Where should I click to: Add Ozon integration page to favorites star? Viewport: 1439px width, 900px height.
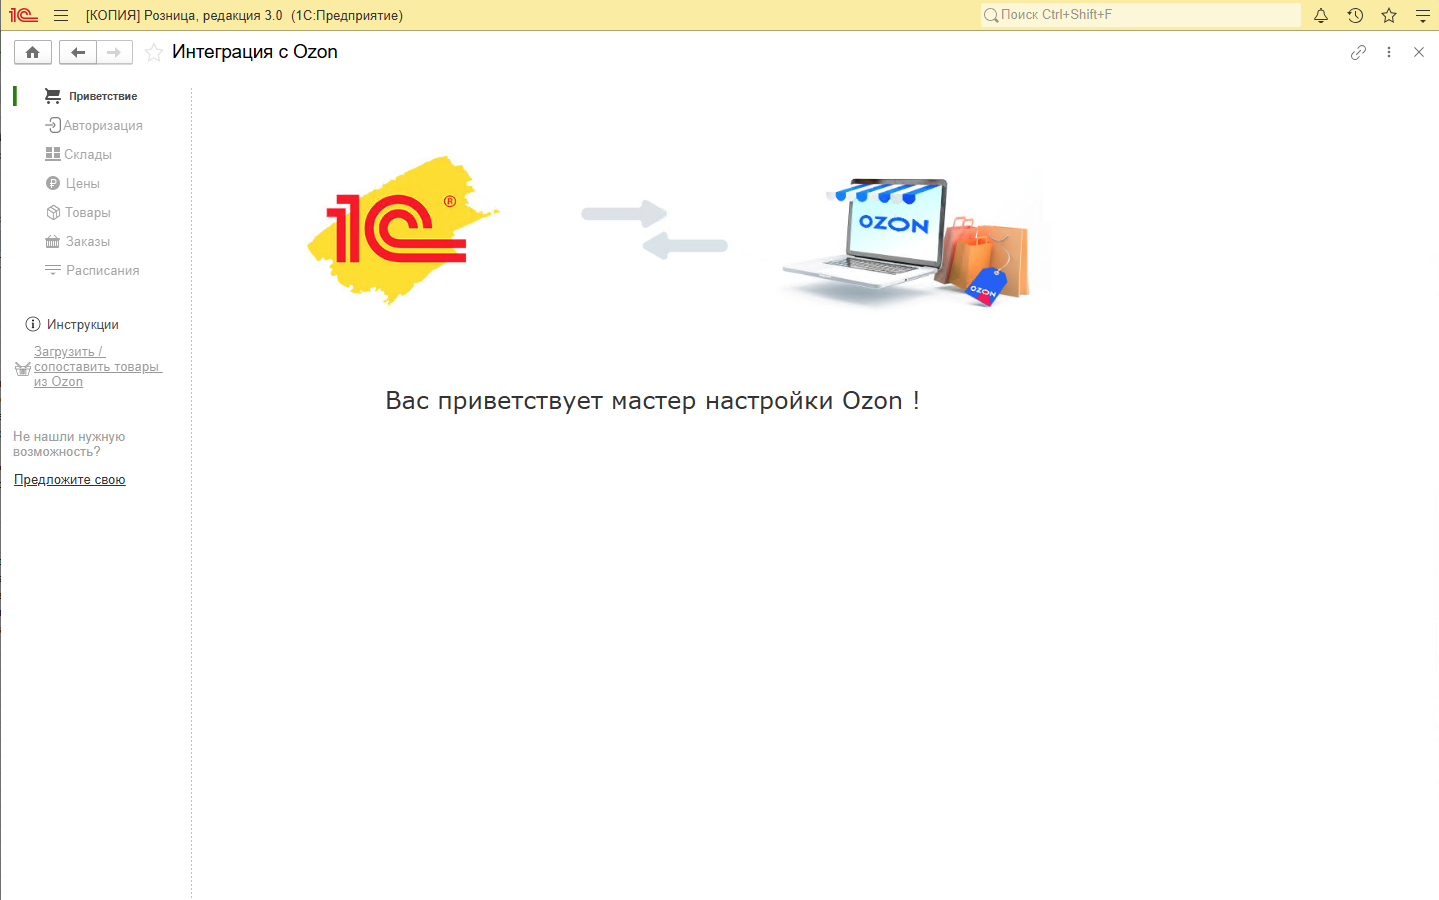pos(154,52)
